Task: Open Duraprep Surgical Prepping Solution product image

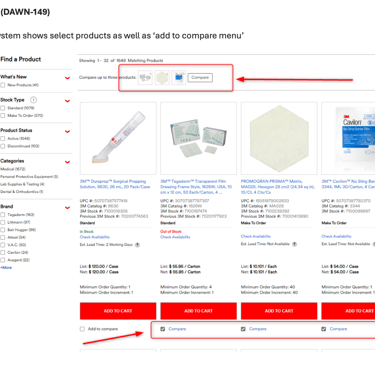Action: coord(118,138)
